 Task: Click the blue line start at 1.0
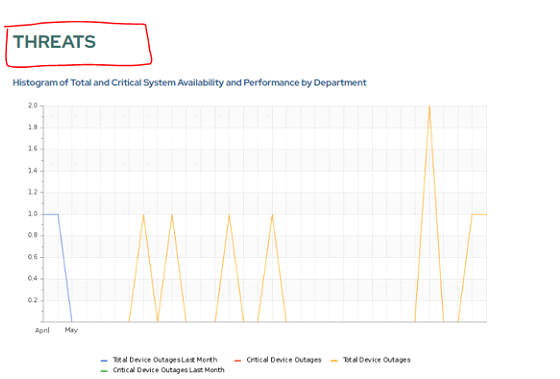[x=44, y=214]
